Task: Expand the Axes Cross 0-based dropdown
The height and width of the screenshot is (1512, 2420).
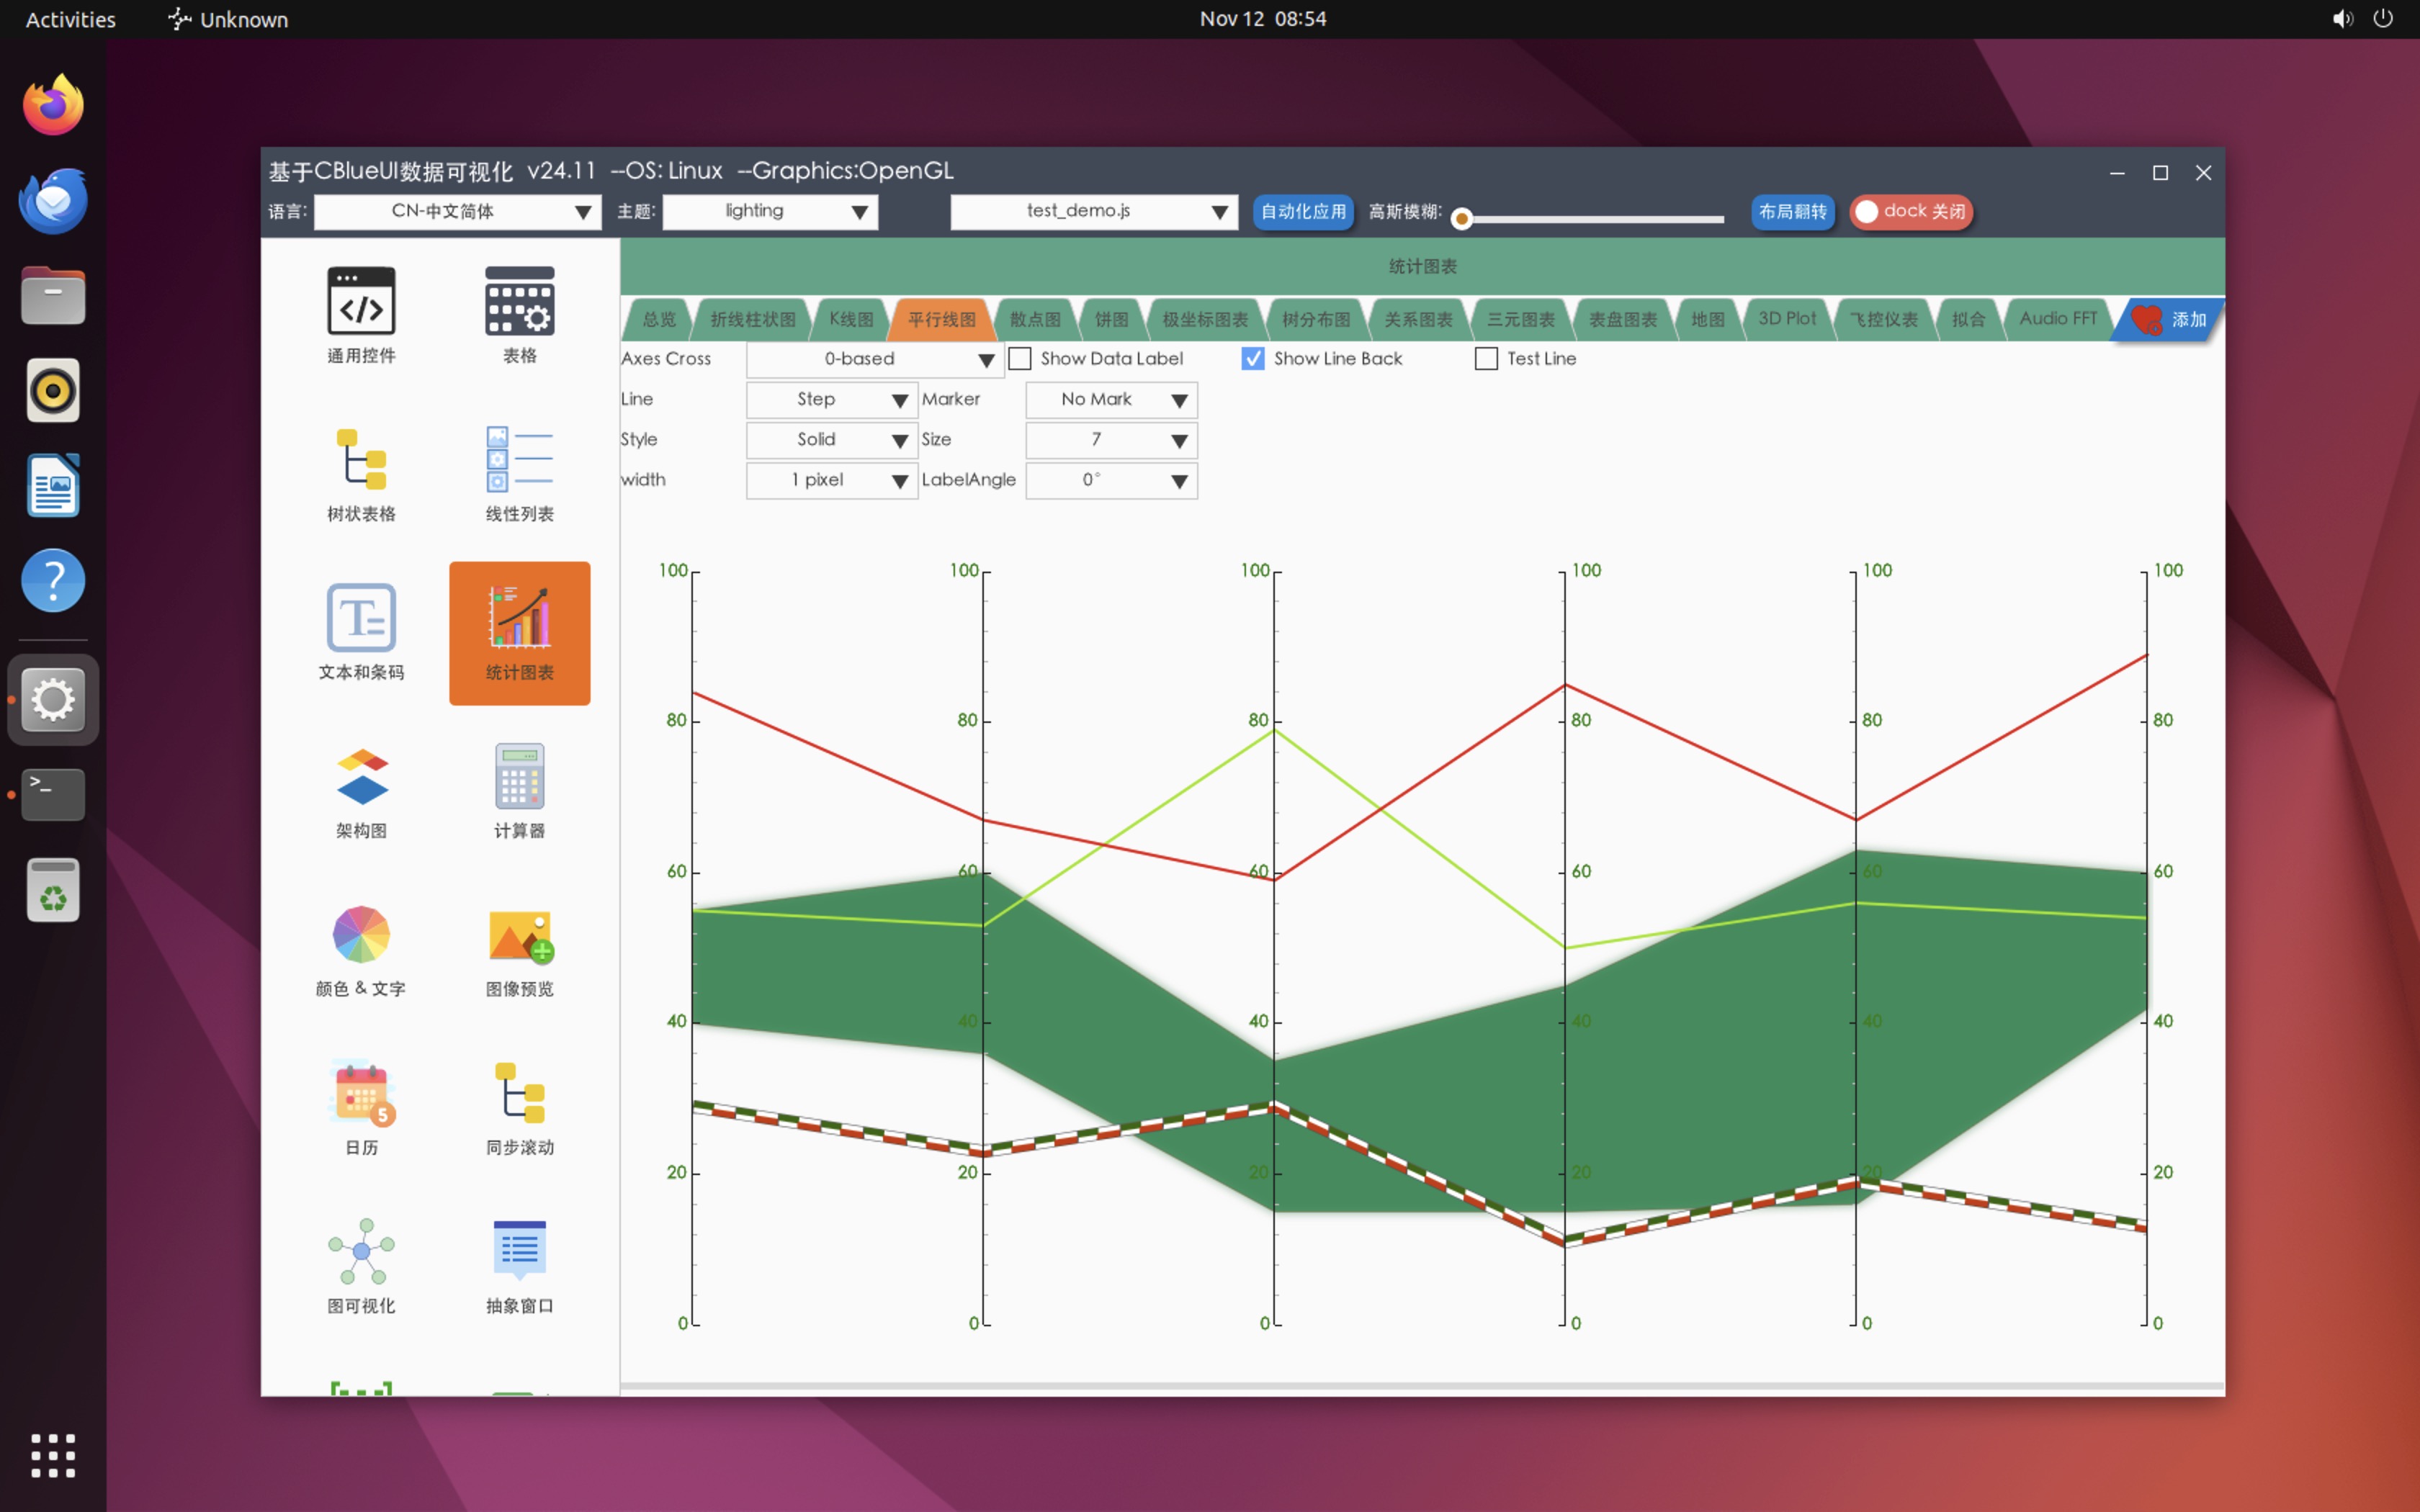Action: coord(875,359)
